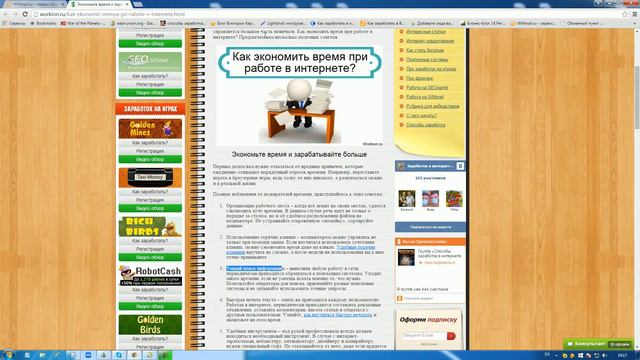Click Как заработать? under Taxi-Money
The height and width of the screenshot is (360, 640).
[x=150, y=192]
